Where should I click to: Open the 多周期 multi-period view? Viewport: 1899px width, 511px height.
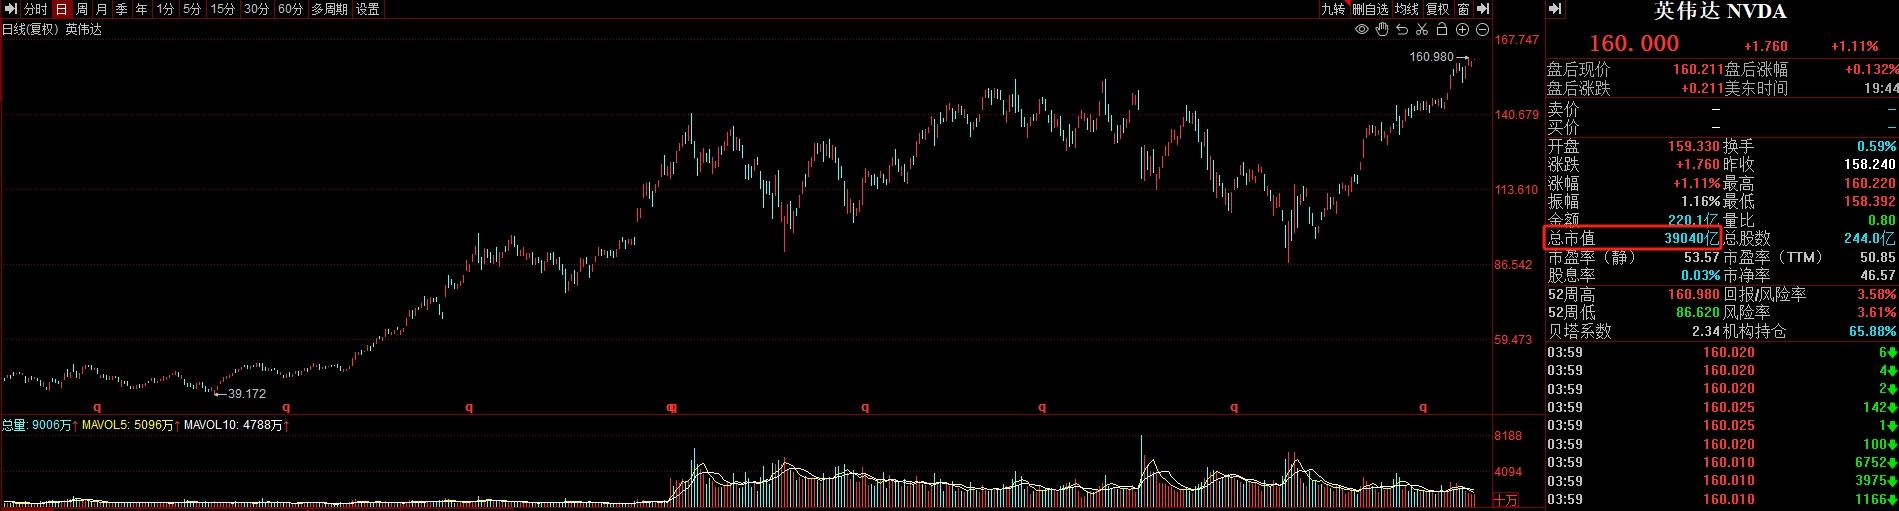coord(329,9)
